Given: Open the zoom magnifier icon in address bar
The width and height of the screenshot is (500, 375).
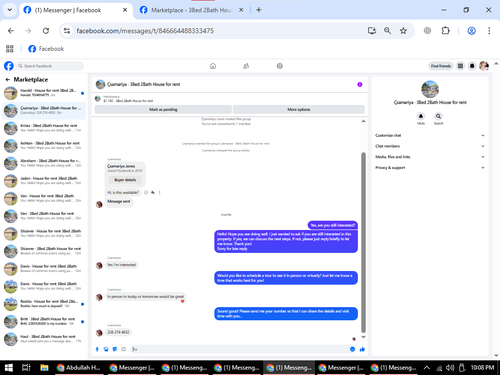Looking at the screenshot, I should coord(387,31).
